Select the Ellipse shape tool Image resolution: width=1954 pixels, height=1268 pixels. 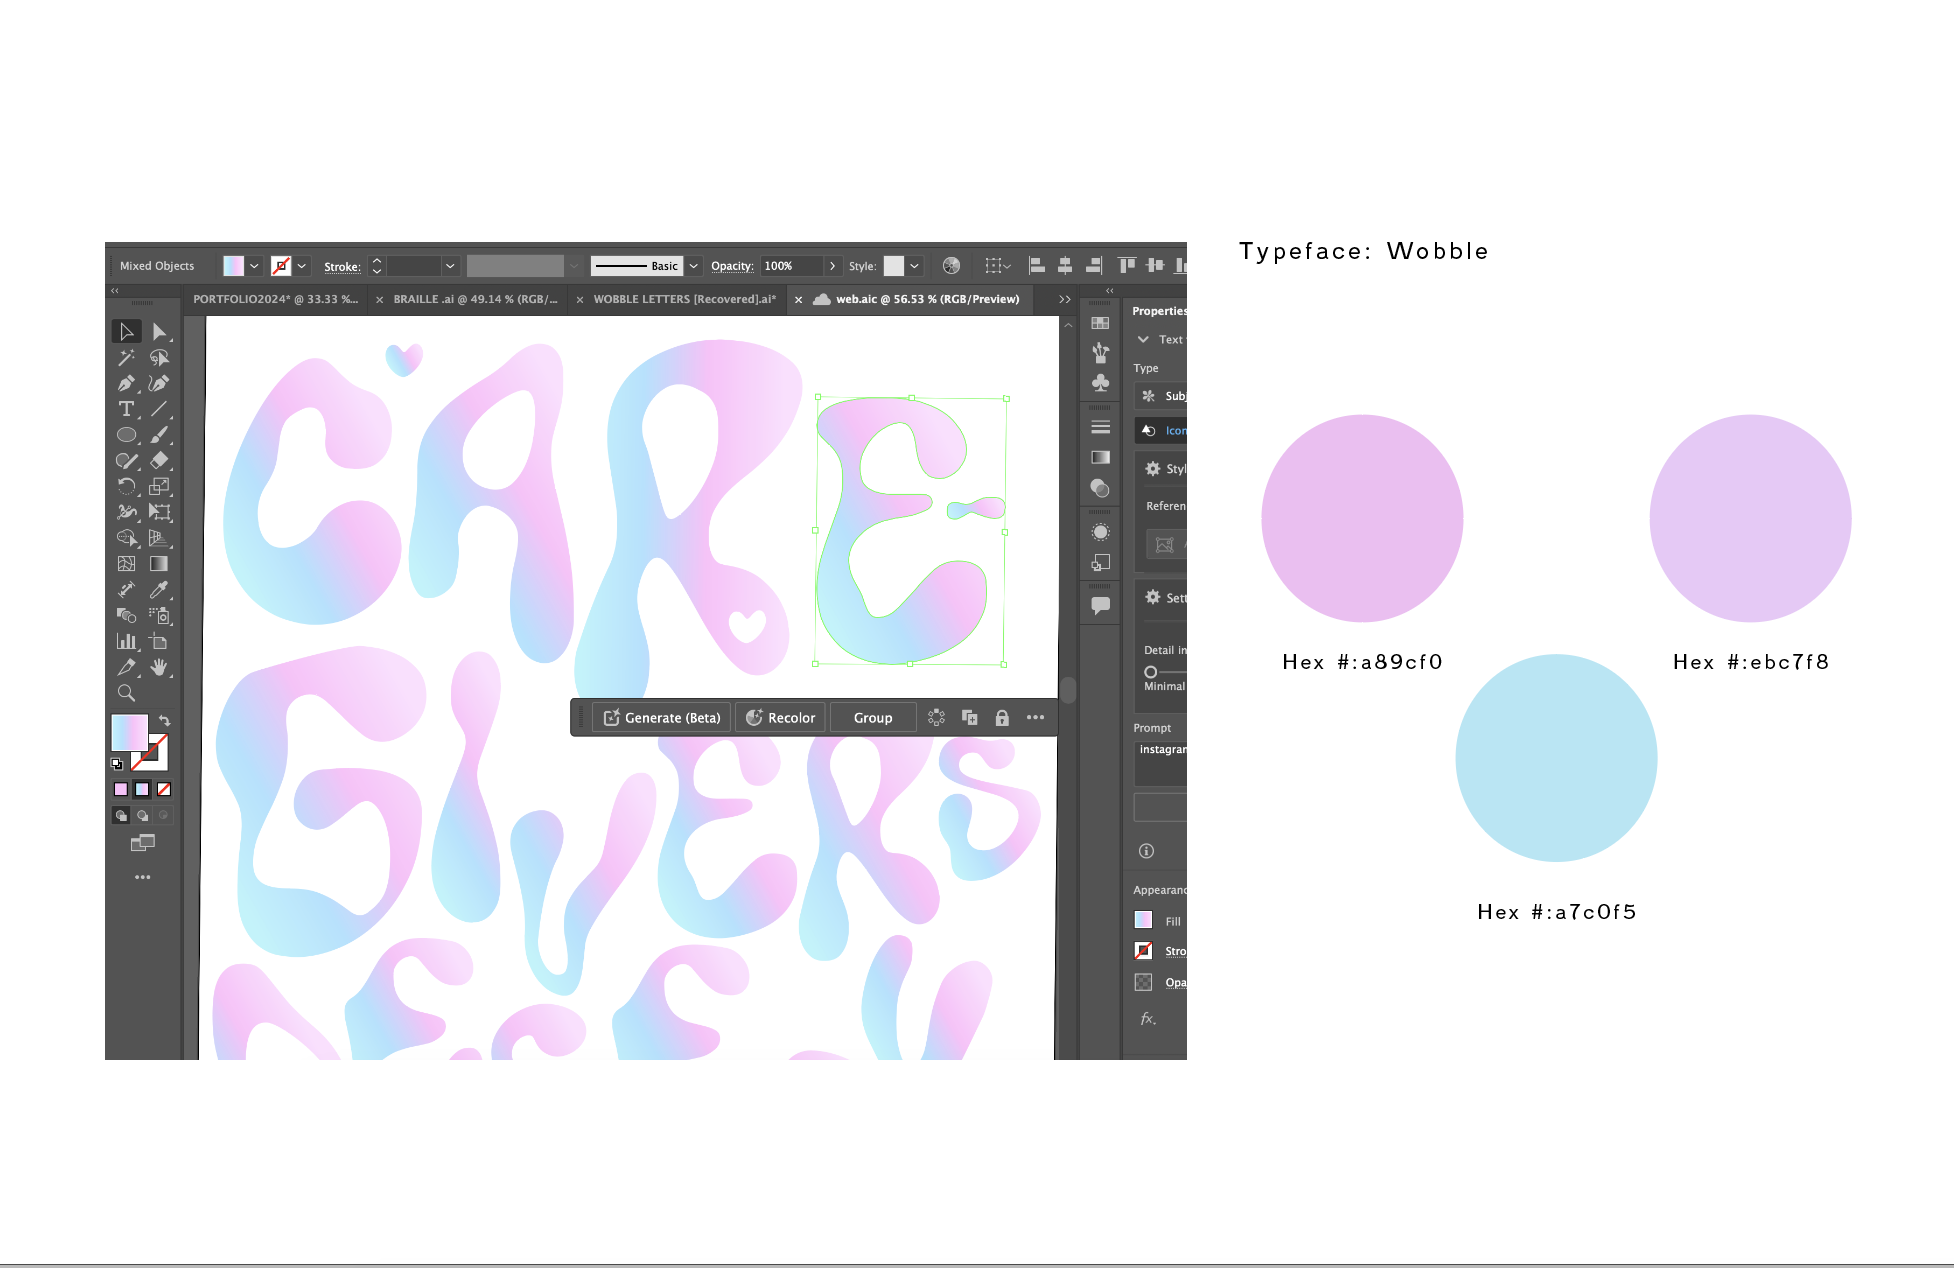[126, 435]
